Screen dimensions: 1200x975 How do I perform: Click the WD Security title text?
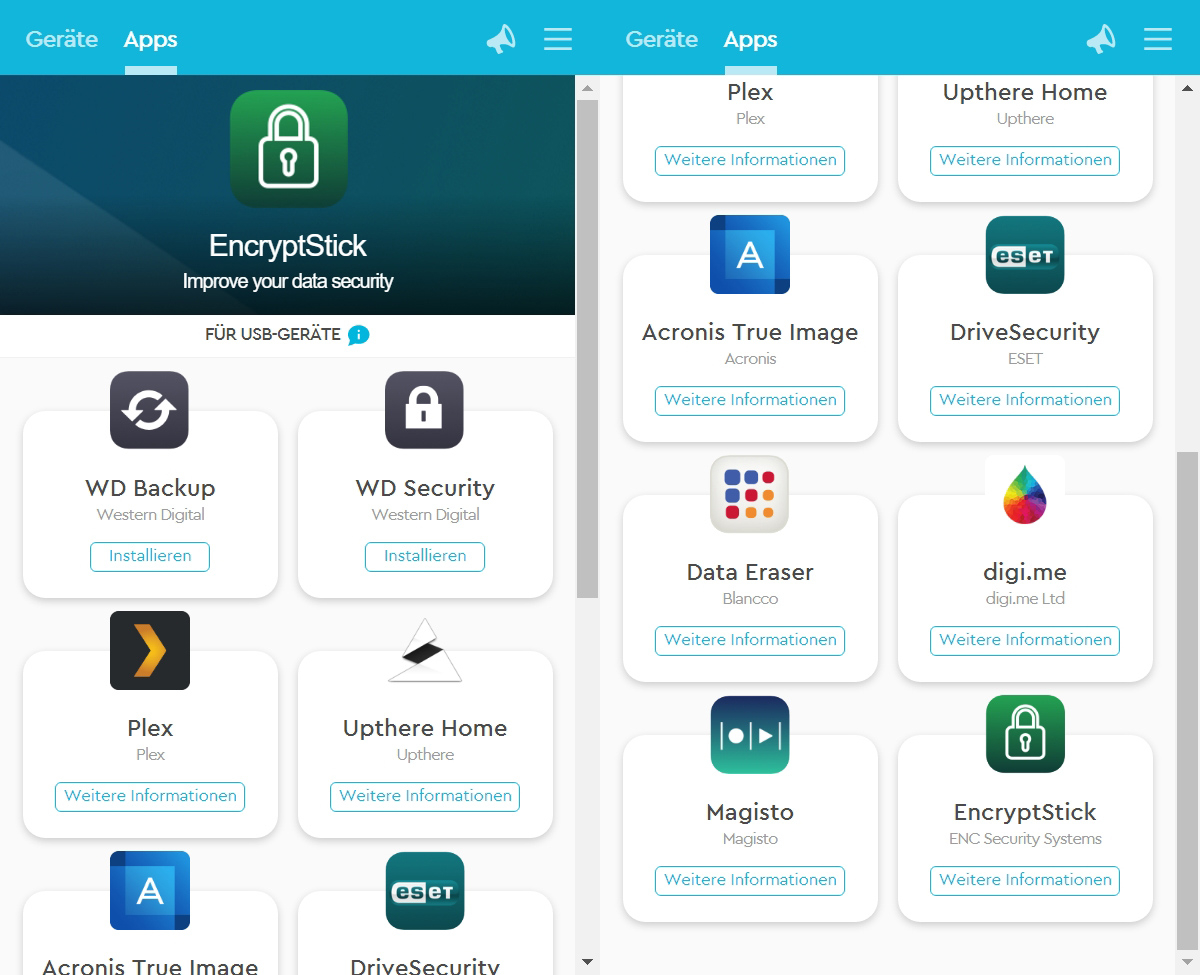click(425, 488)
